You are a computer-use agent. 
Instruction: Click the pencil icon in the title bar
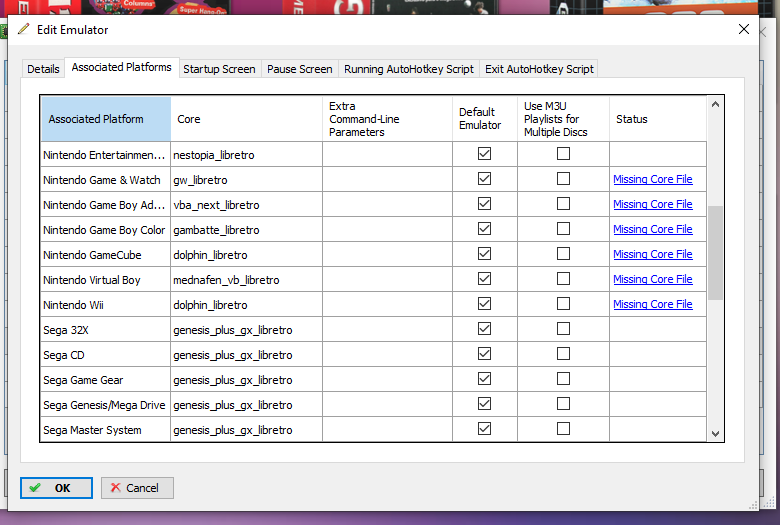(23, 29)
